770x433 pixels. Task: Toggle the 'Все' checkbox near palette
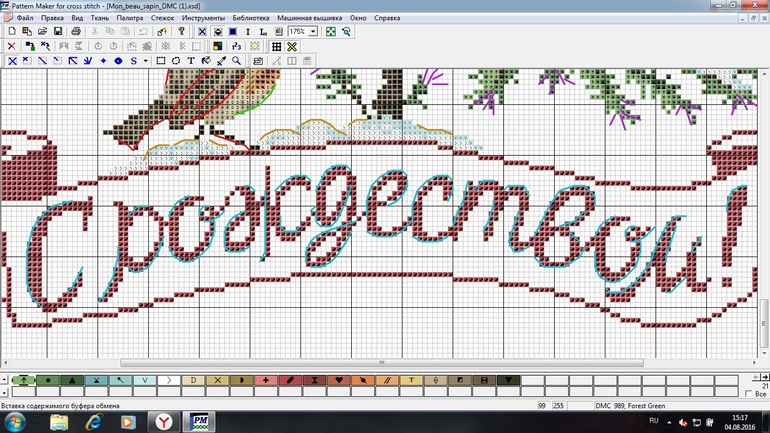(751, 393)
